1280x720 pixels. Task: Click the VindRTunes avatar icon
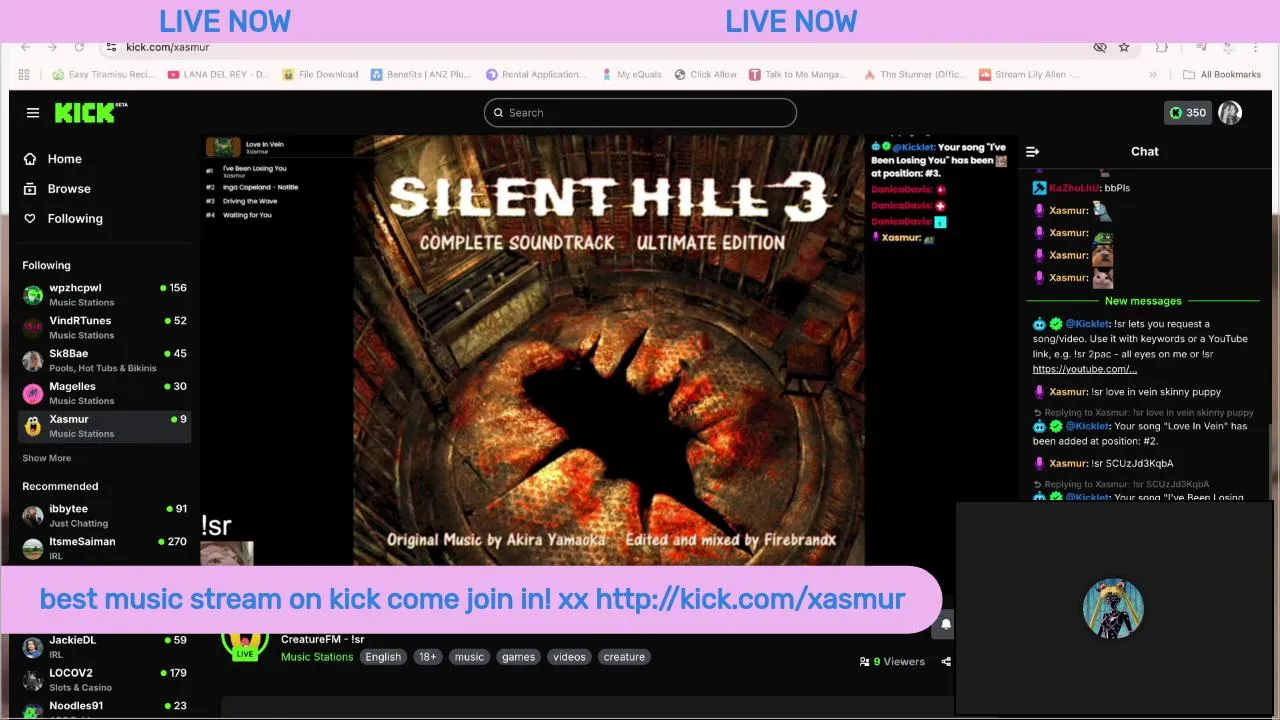click(33, 328)
